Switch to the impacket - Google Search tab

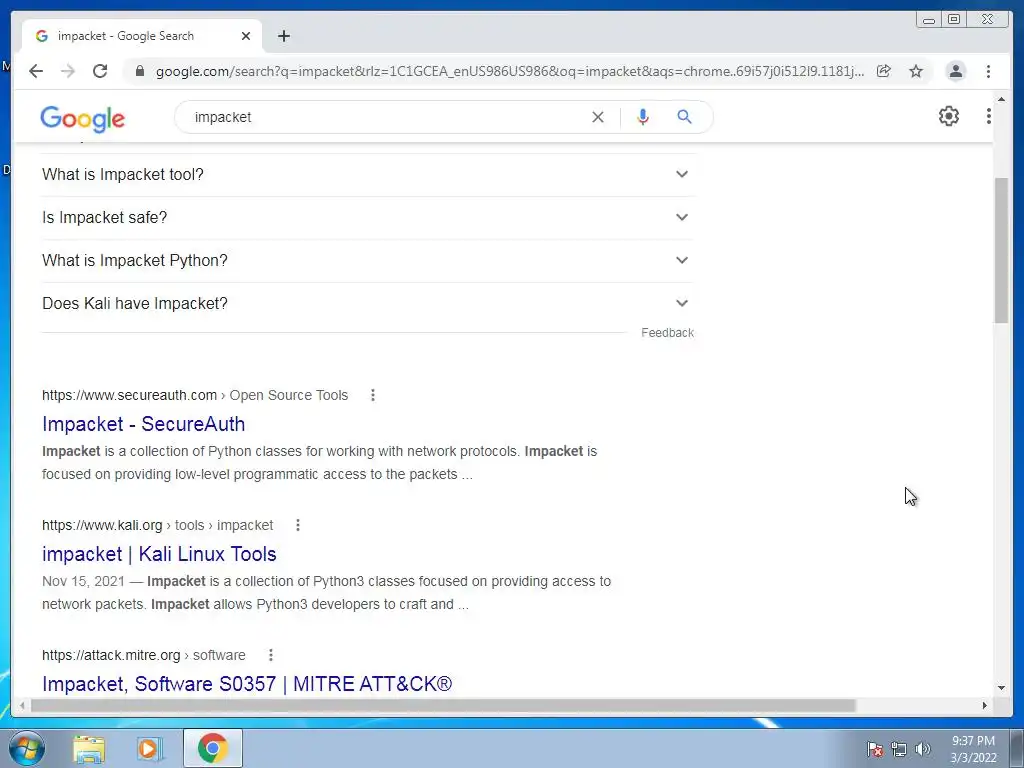[142, 36]
